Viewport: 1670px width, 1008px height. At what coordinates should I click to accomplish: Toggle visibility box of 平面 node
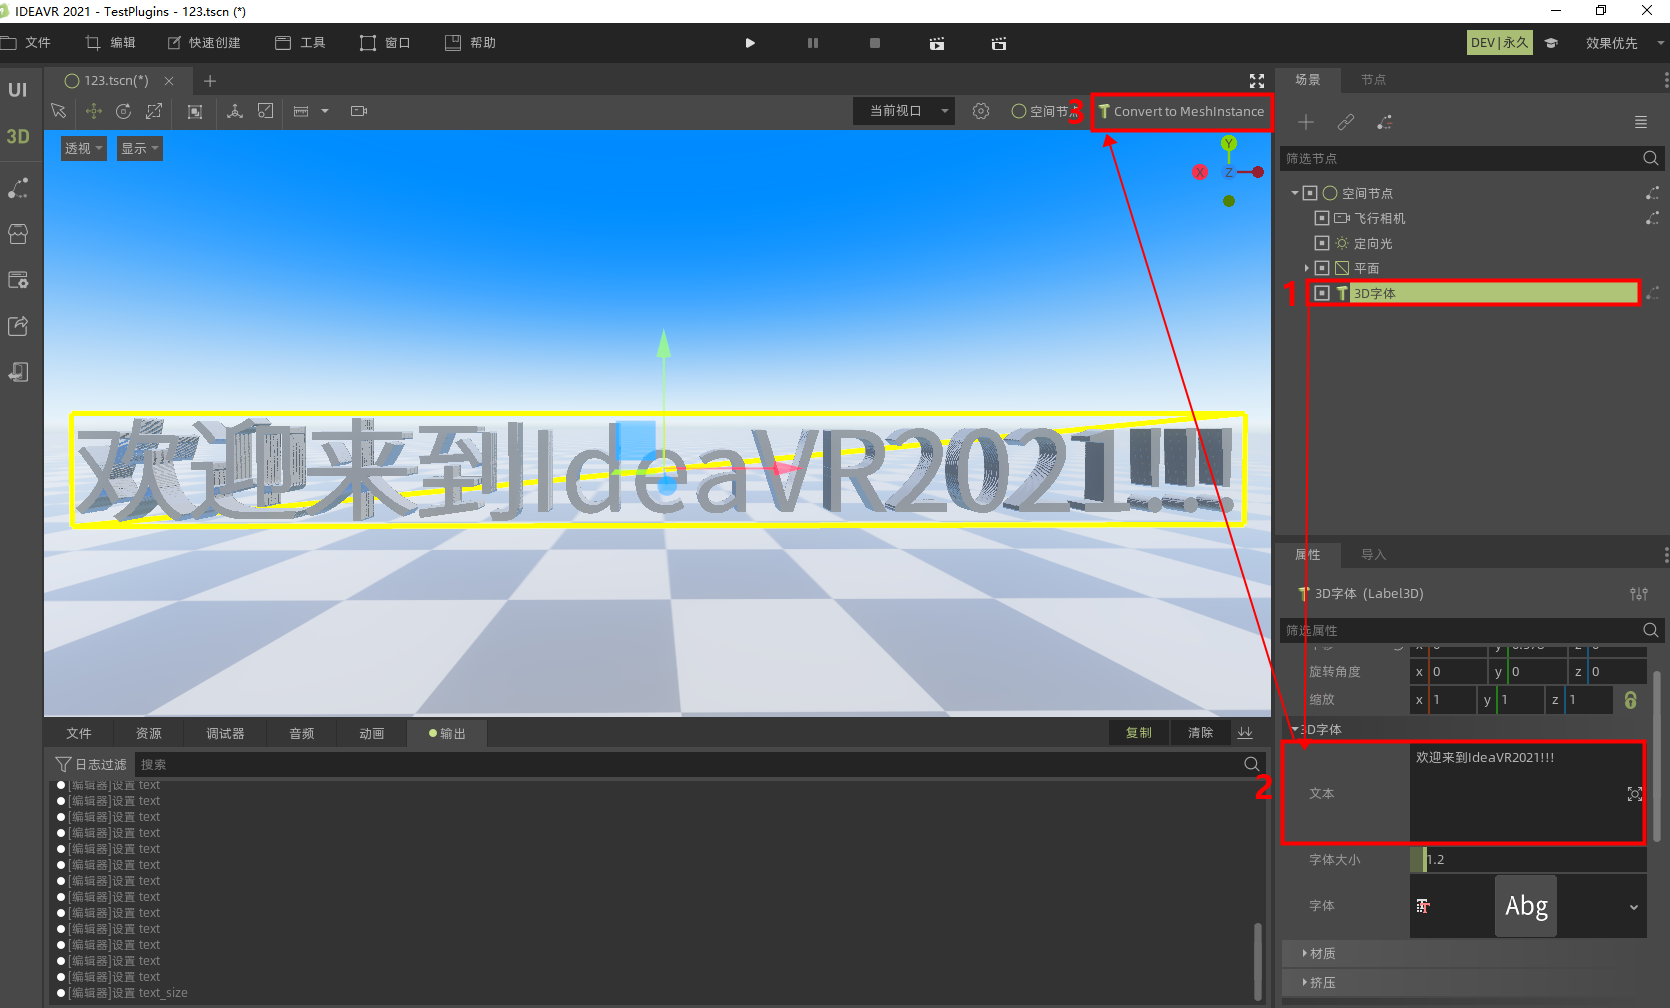(1322, 268)
